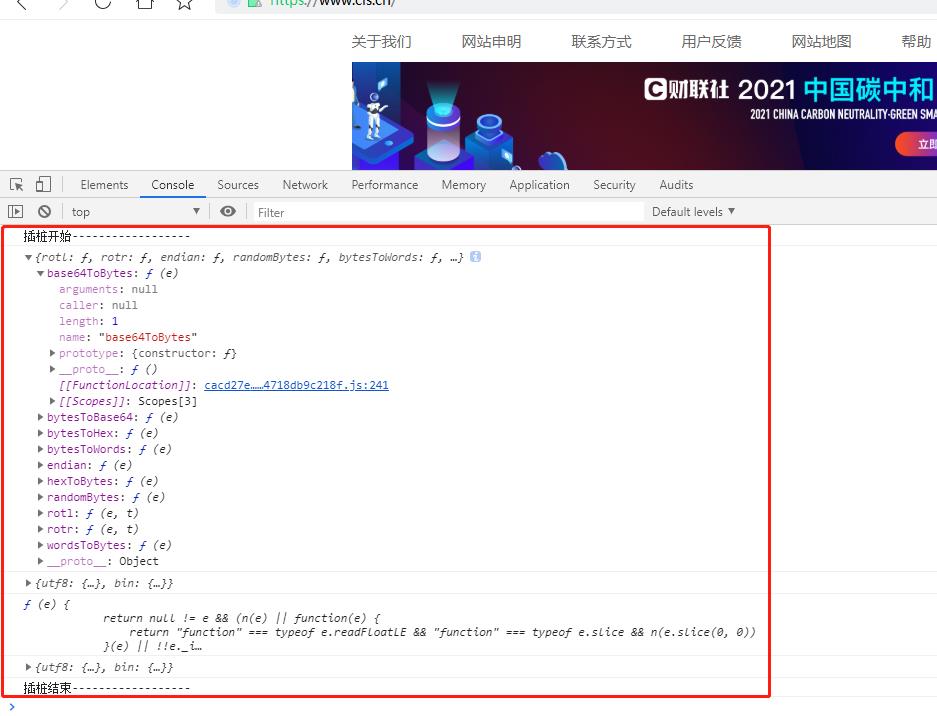The image size is (937, 716).
Task: Click the 插桩开始 log line
Action: coord(106,236)
